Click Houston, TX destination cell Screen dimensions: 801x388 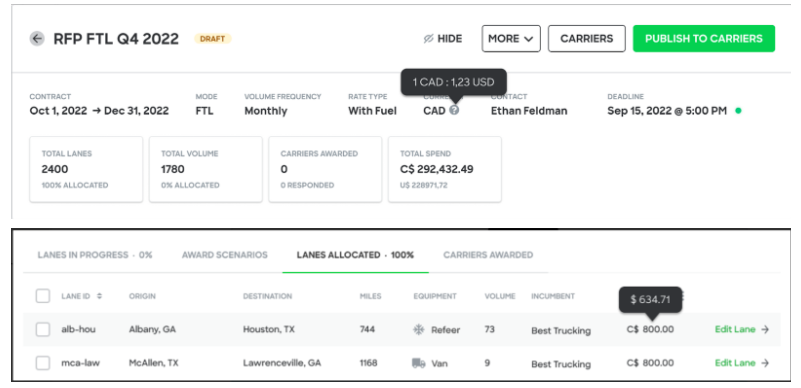(269, 330)
